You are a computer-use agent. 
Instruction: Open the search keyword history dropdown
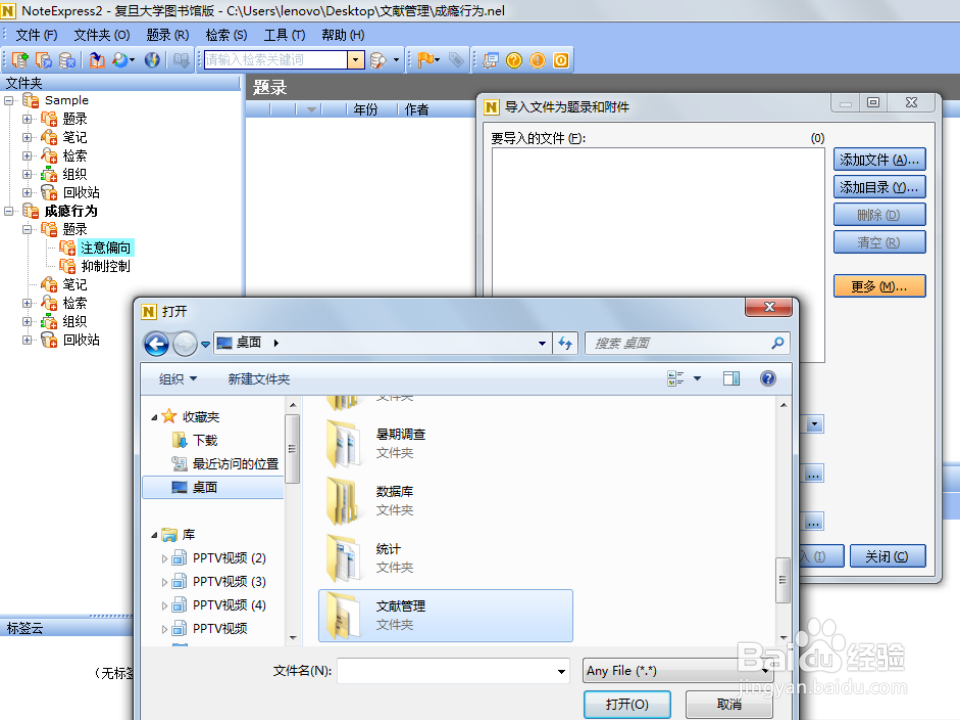click(x=356, y=60)
